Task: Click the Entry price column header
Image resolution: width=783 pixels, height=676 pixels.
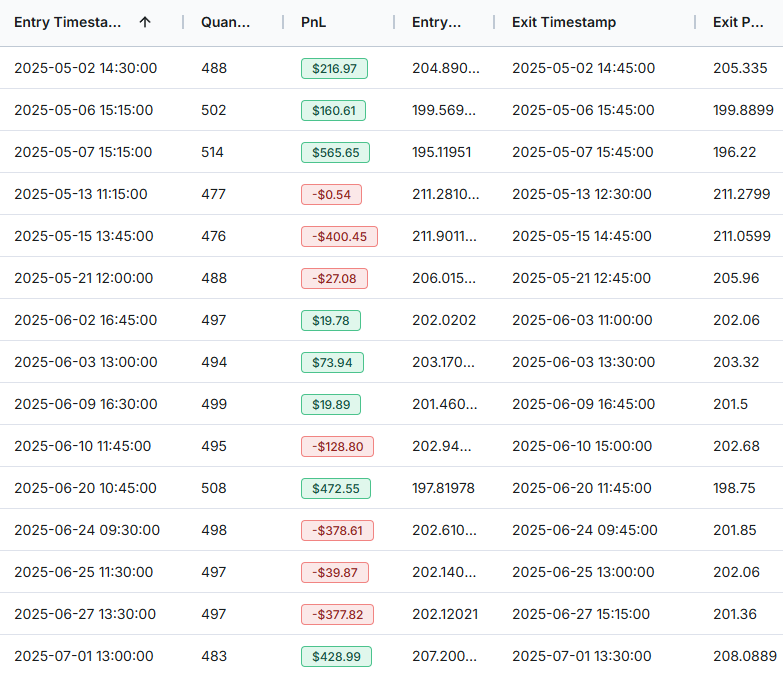Action: click(x=436, y=22)
